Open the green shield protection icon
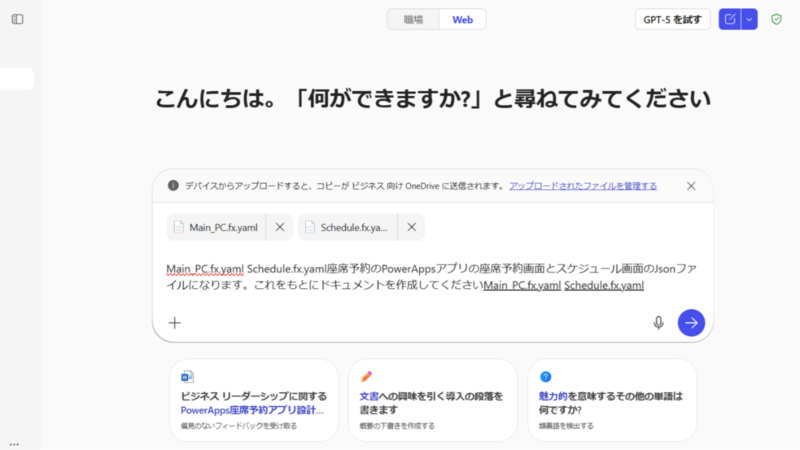Viewport: 800px width, 450px height. (x=776, y=19)
